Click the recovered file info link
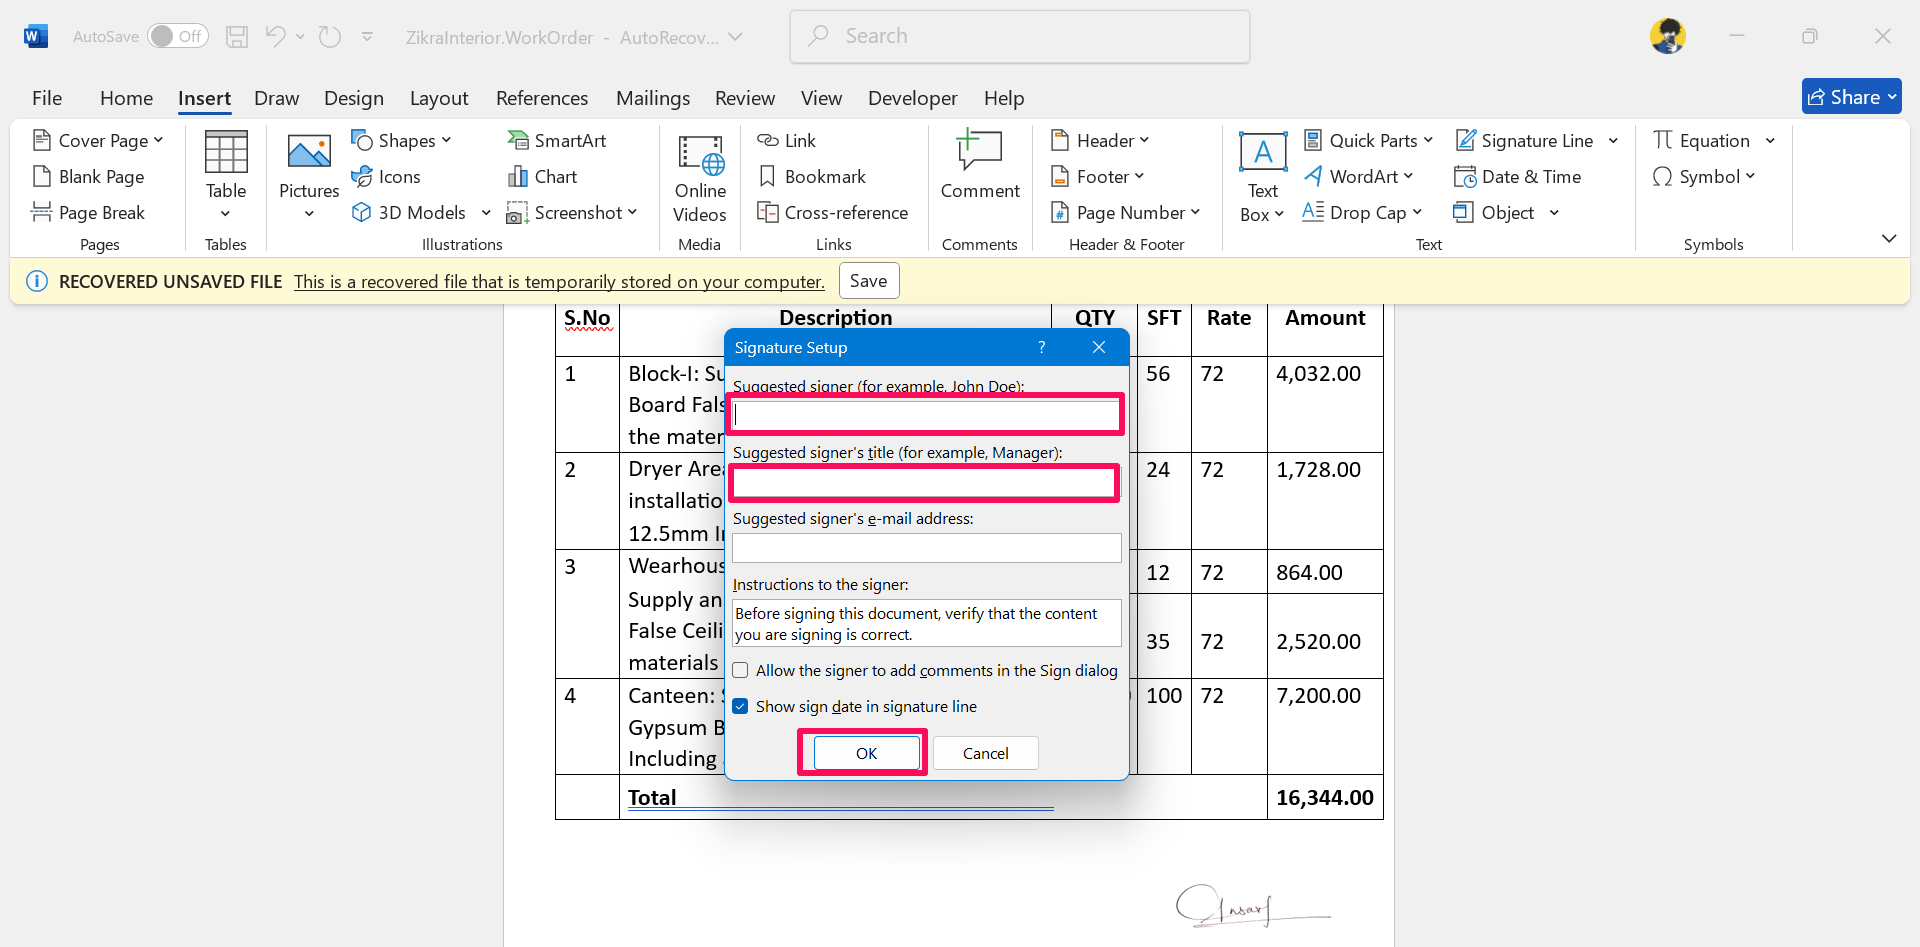The image size is (1920, 947). 559,282
